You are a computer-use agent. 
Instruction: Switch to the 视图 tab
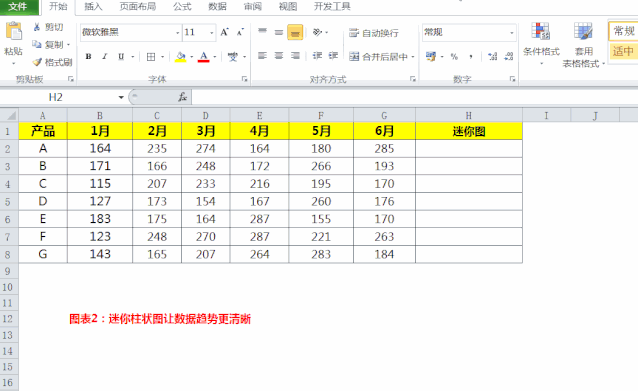[x=287, y=6]
